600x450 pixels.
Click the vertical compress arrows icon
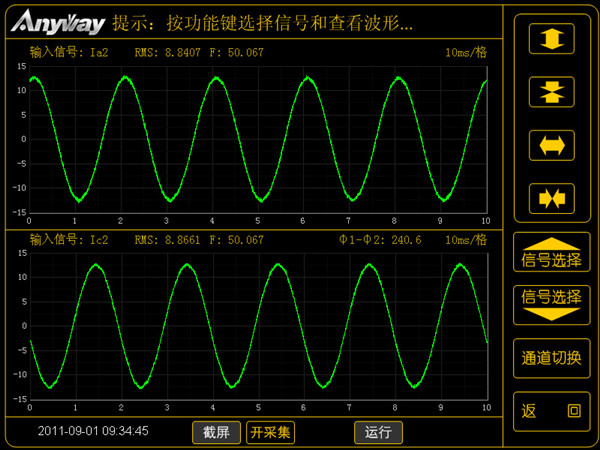pyautogui.click(x=551, y=91)
